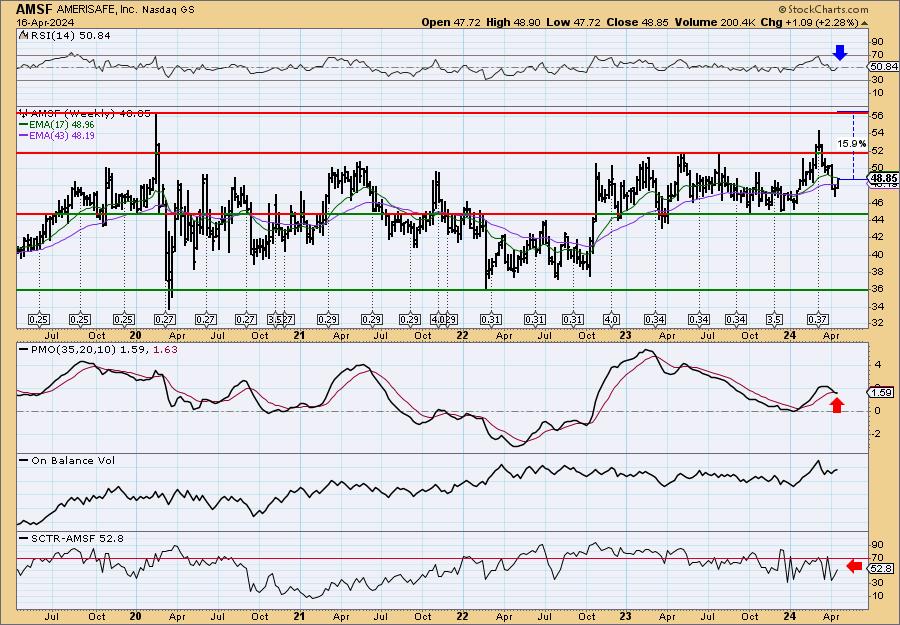900x625 pixels.
Task: Click the OHLC bar icon beside AMSF (Weekly)
Action: coord(22,113)
